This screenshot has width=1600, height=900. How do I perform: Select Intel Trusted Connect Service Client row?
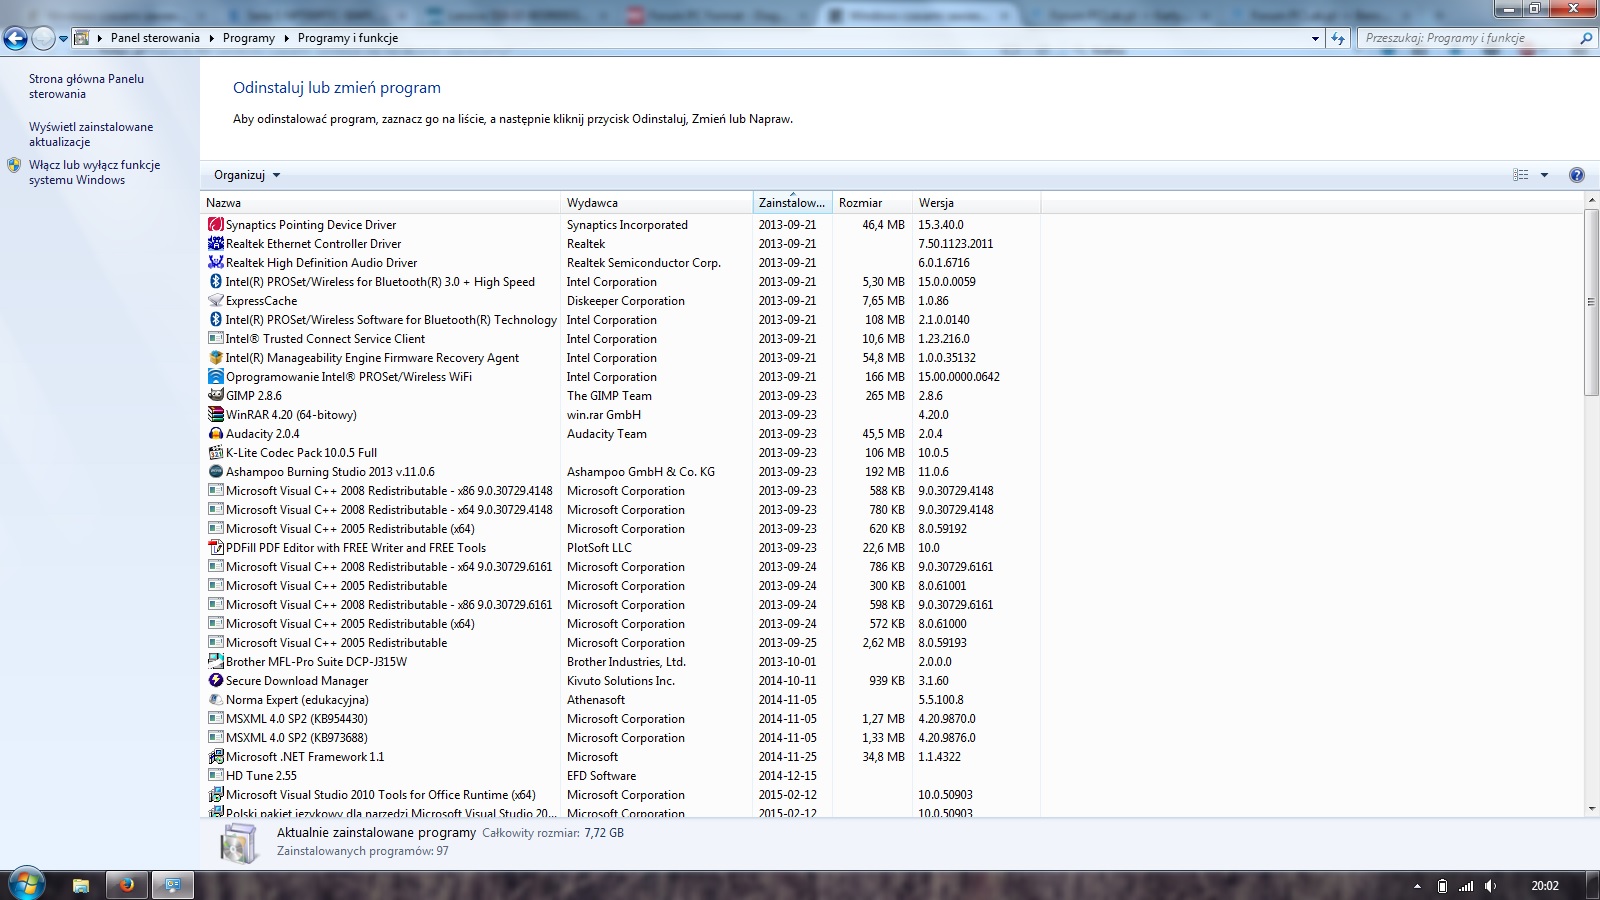point(620,339)
